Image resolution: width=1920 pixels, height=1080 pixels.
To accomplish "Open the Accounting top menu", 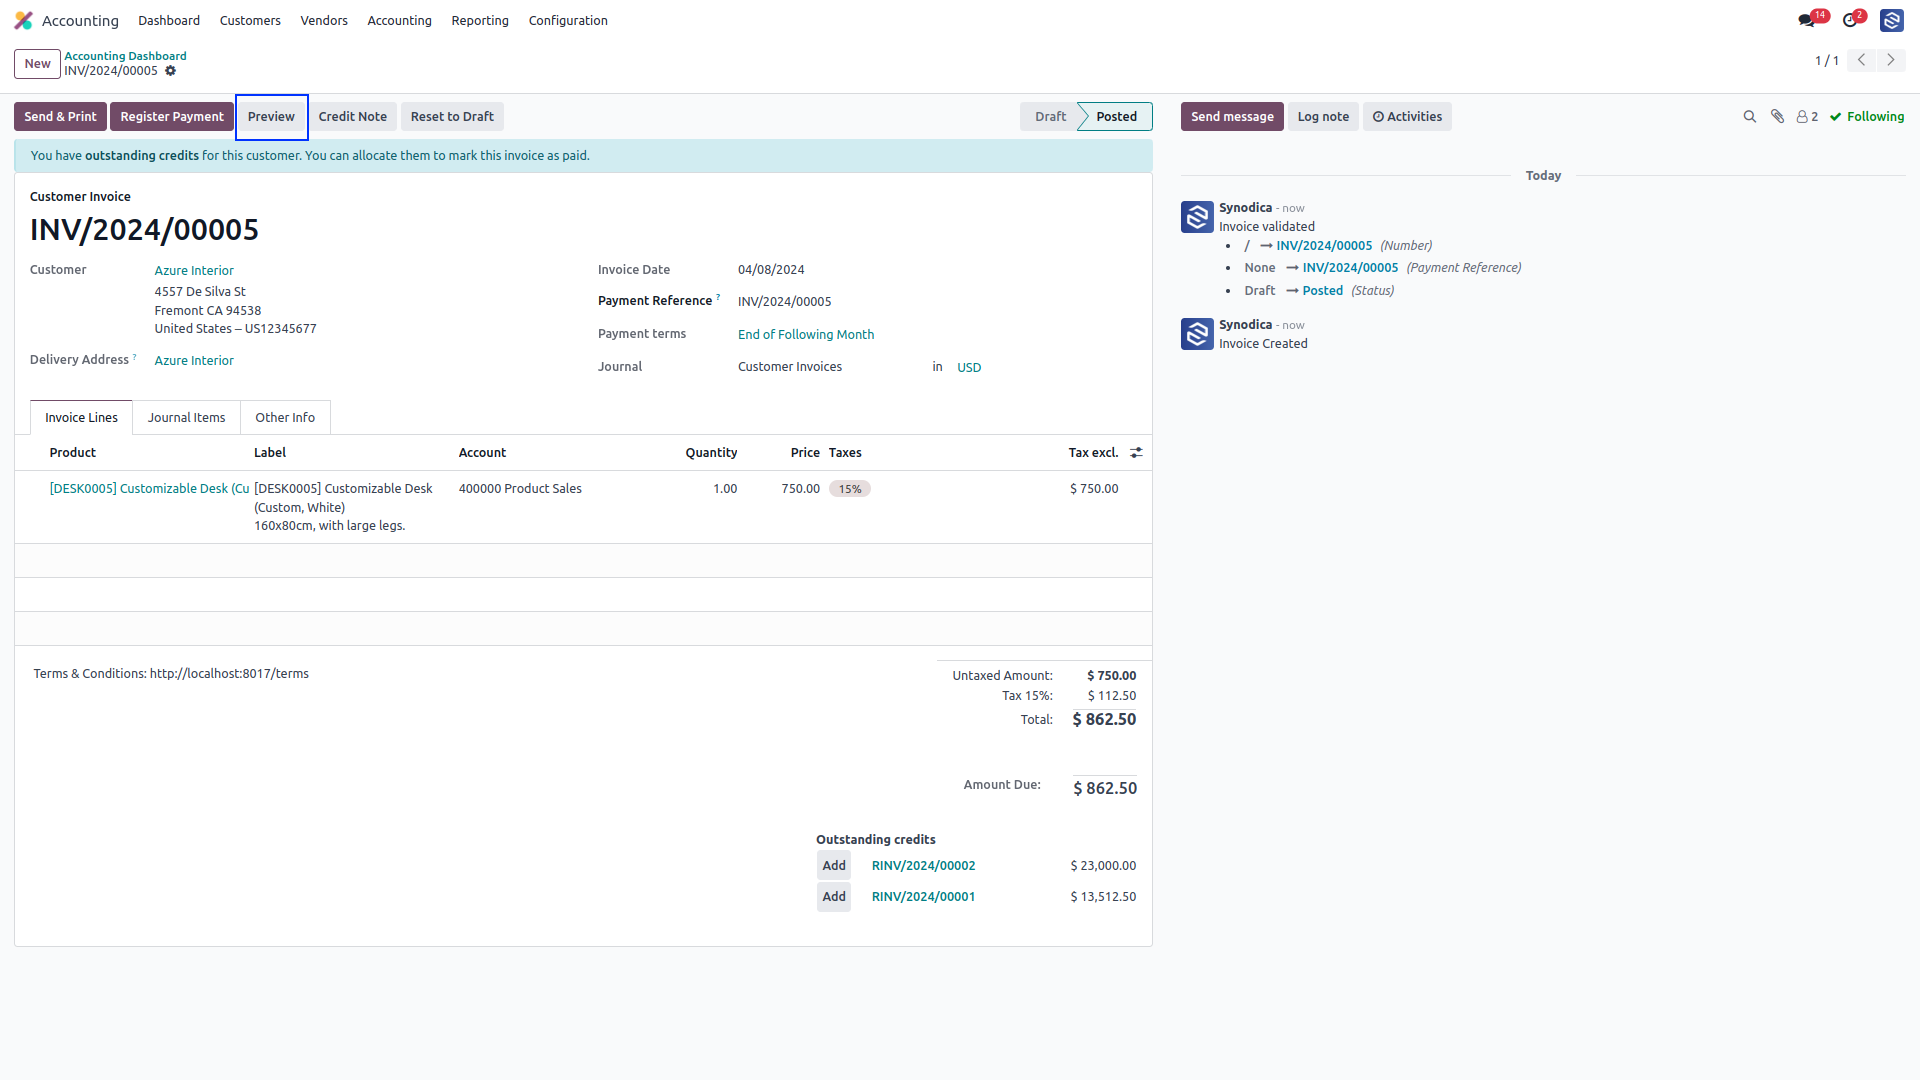I will 399,20.
